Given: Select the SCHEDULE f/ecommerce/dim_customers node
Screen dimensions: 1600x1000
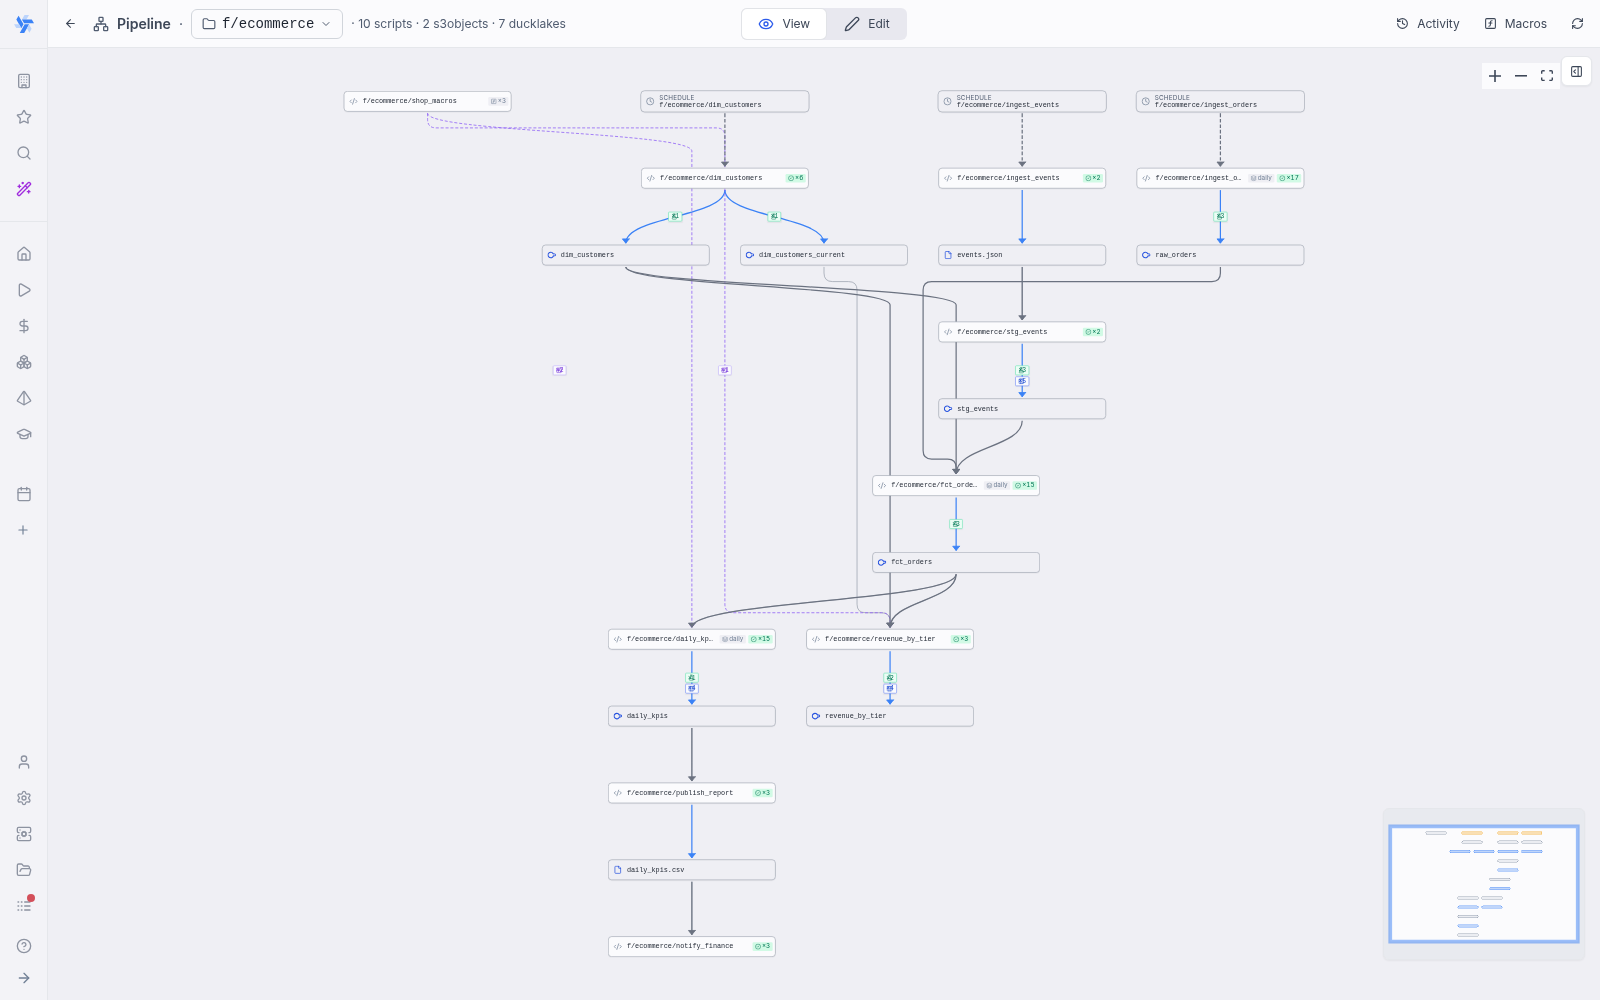Looking at the screenshot, I should click(x=725, y=101).
